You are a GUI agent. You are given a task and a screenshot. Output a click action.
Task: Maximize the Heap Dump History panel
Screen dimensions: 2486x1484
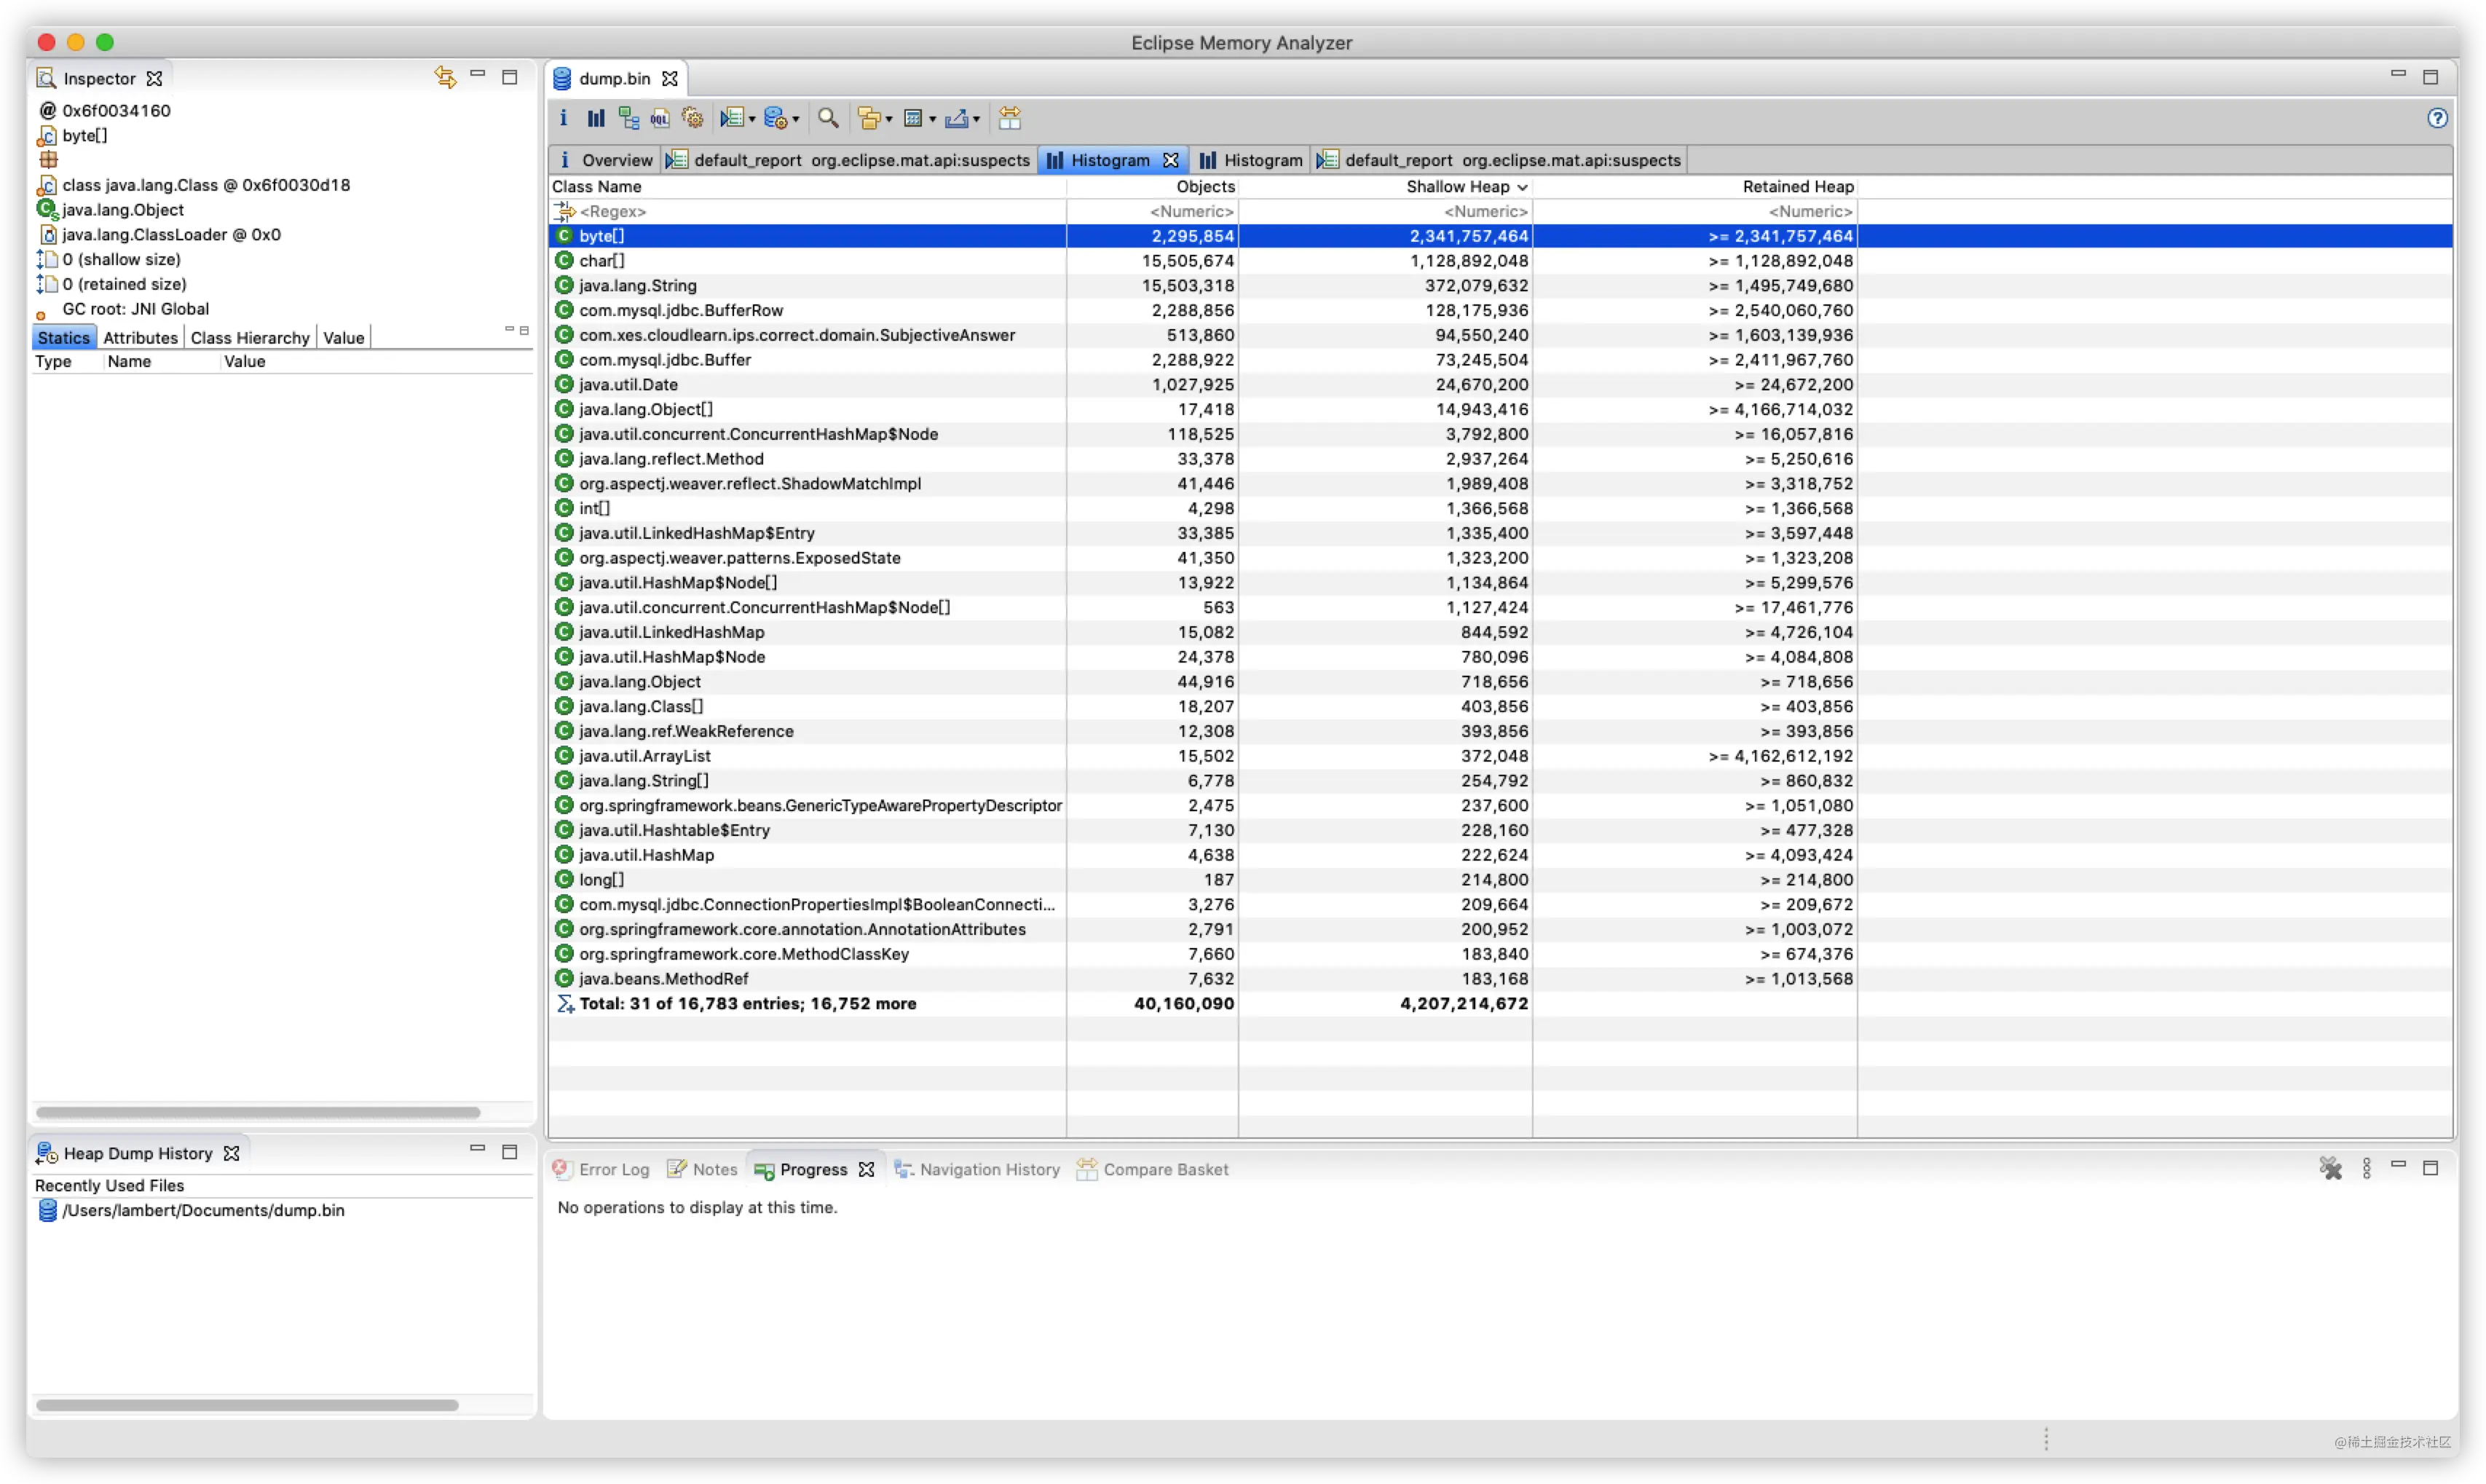pyautogui.click(x=510, y=1152)
